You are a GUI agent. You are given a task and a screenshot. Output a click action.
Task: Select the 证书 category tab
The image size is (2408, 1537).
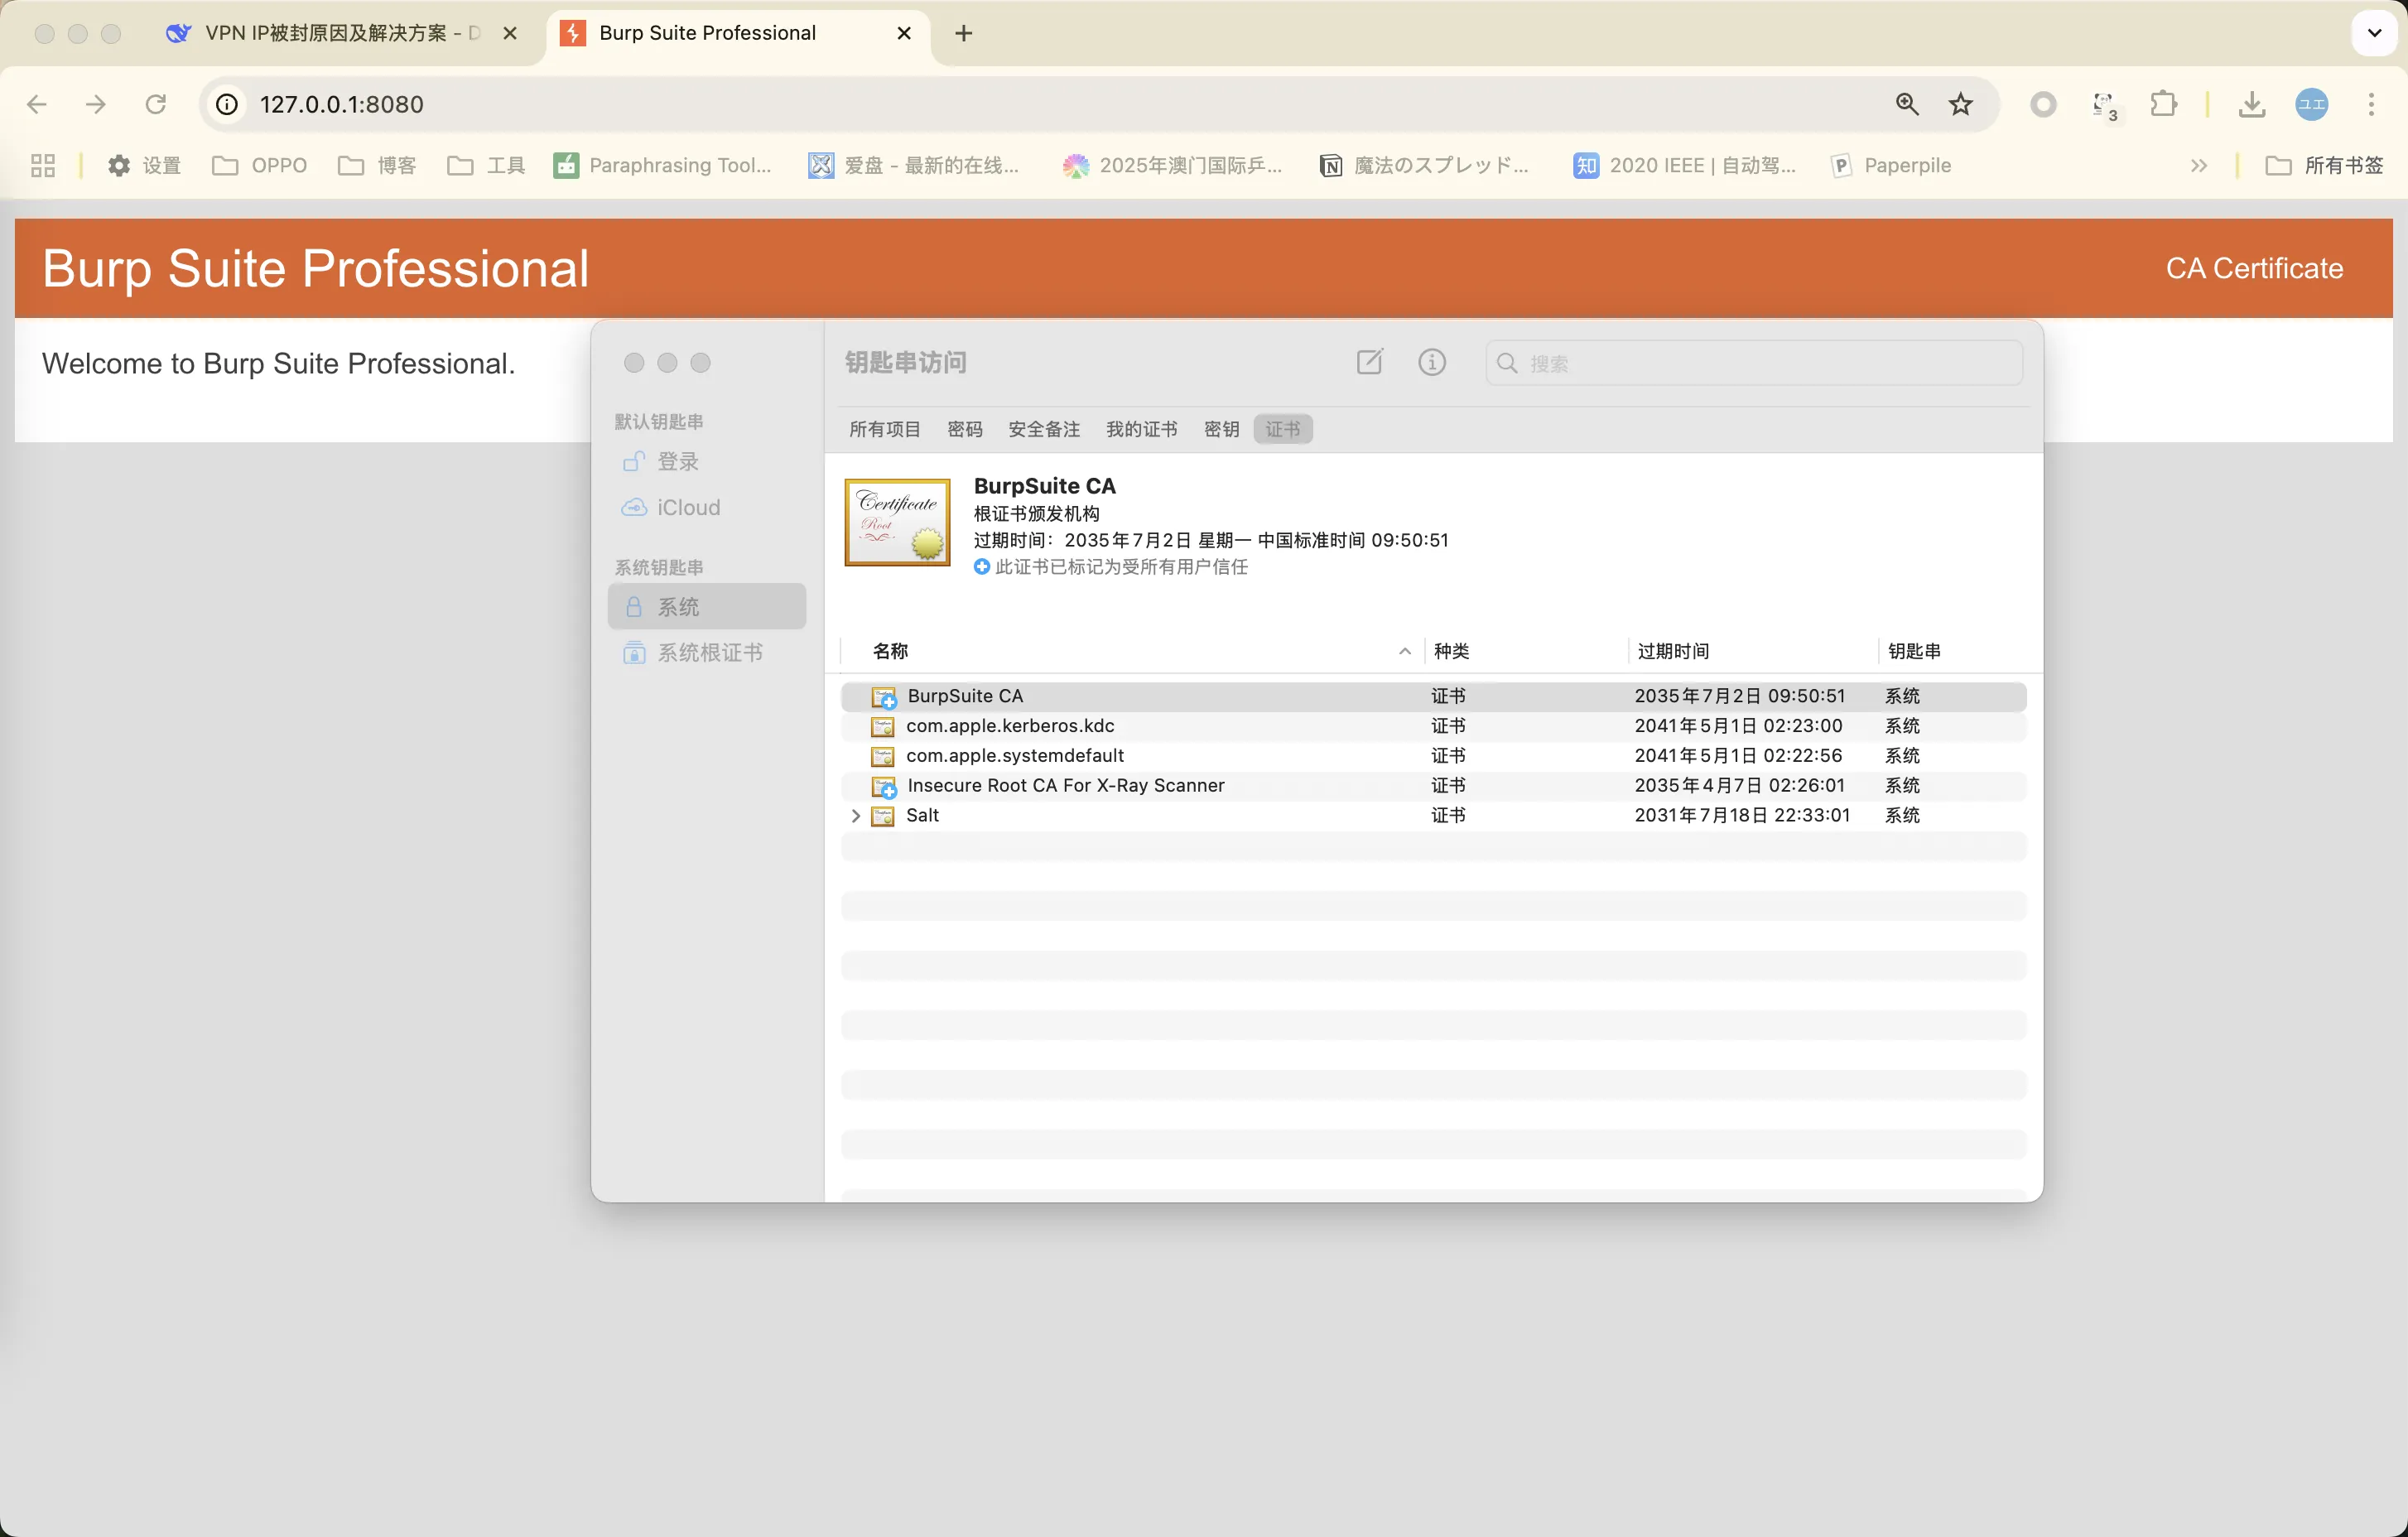pyautogui.click(x=1283, y=429)
